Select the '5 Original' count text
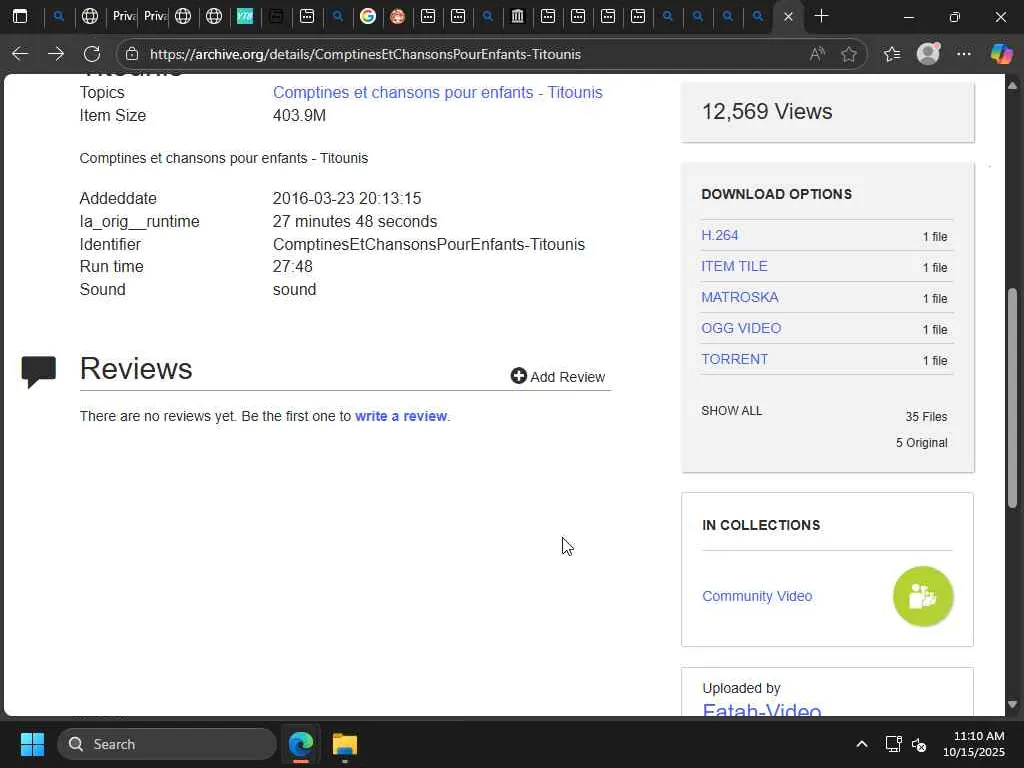 pos(921,443)
